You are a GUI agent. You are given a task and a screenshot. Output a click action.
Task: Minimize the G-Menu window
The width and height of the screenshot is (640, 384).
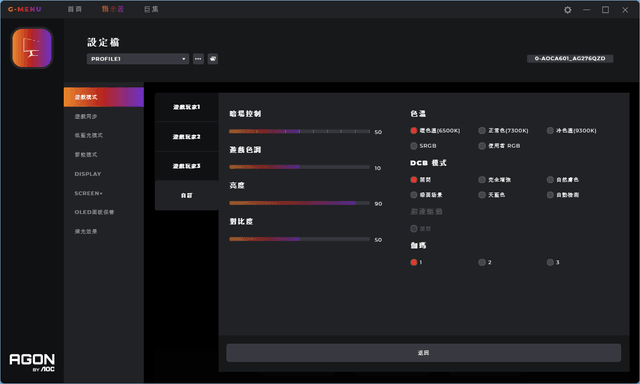pyautogui.click(x=587, y=10)
